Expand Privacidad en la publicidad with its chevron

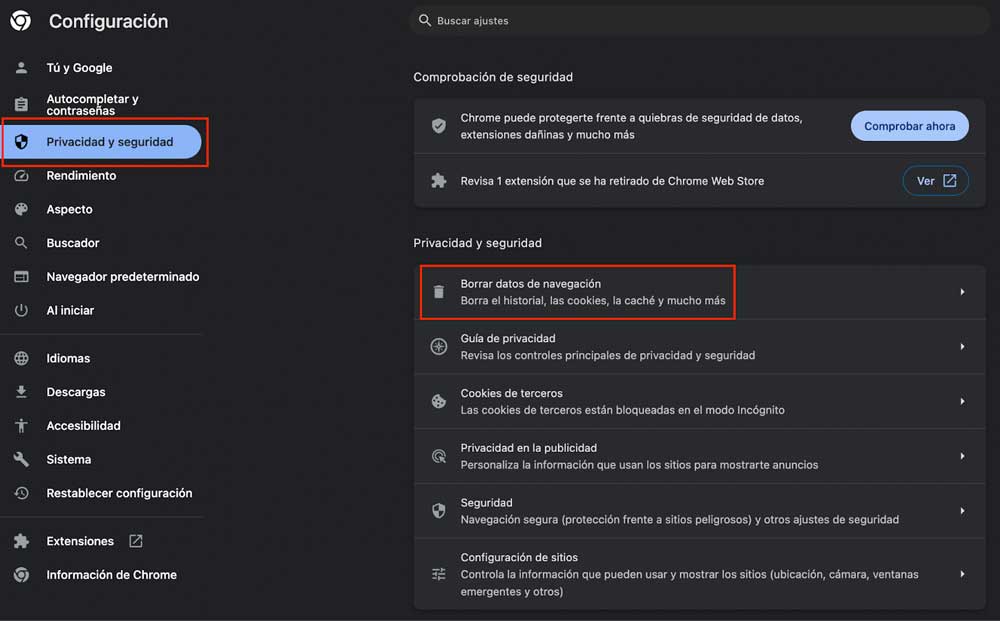pyautogui.click(x=962, y=456)
